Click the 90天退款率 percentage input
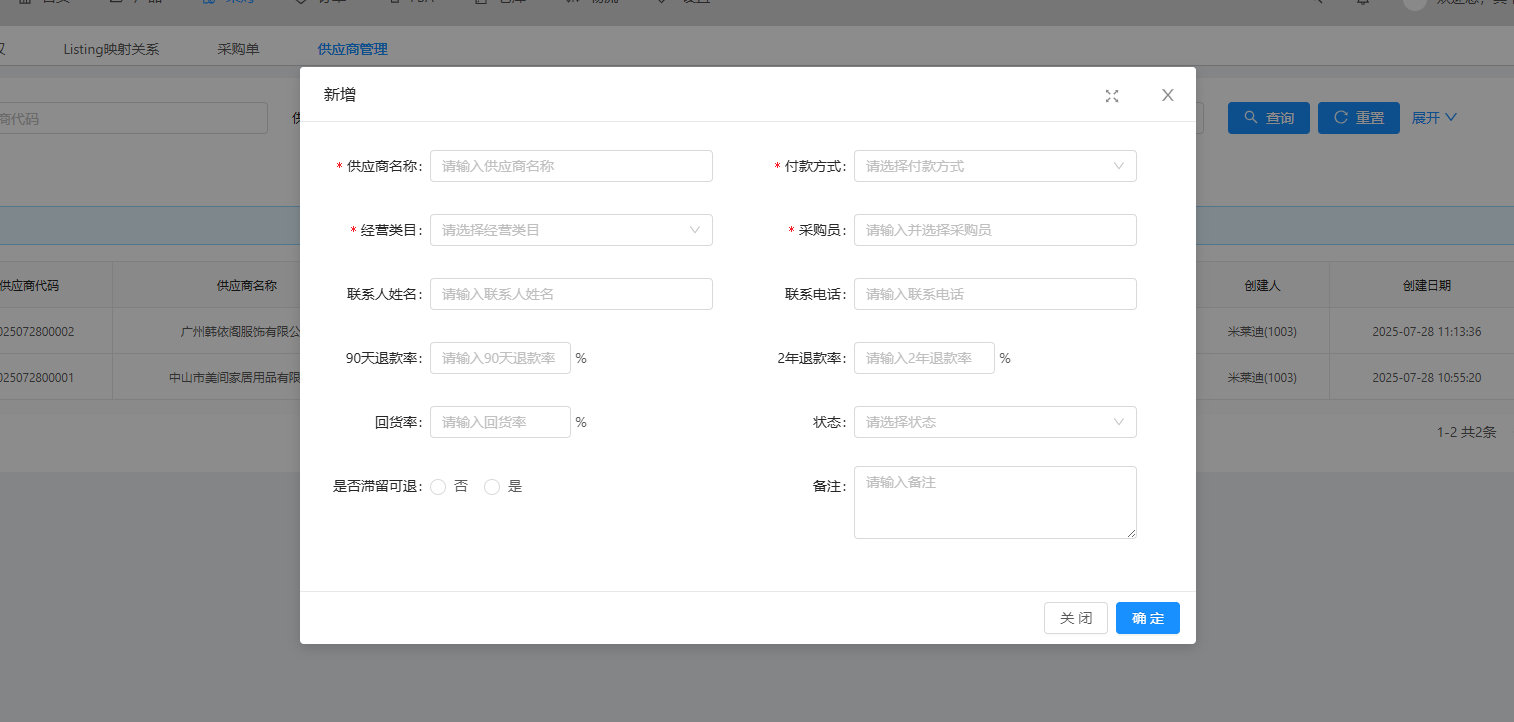This screenshot has width=1514, height=722. 500,358
